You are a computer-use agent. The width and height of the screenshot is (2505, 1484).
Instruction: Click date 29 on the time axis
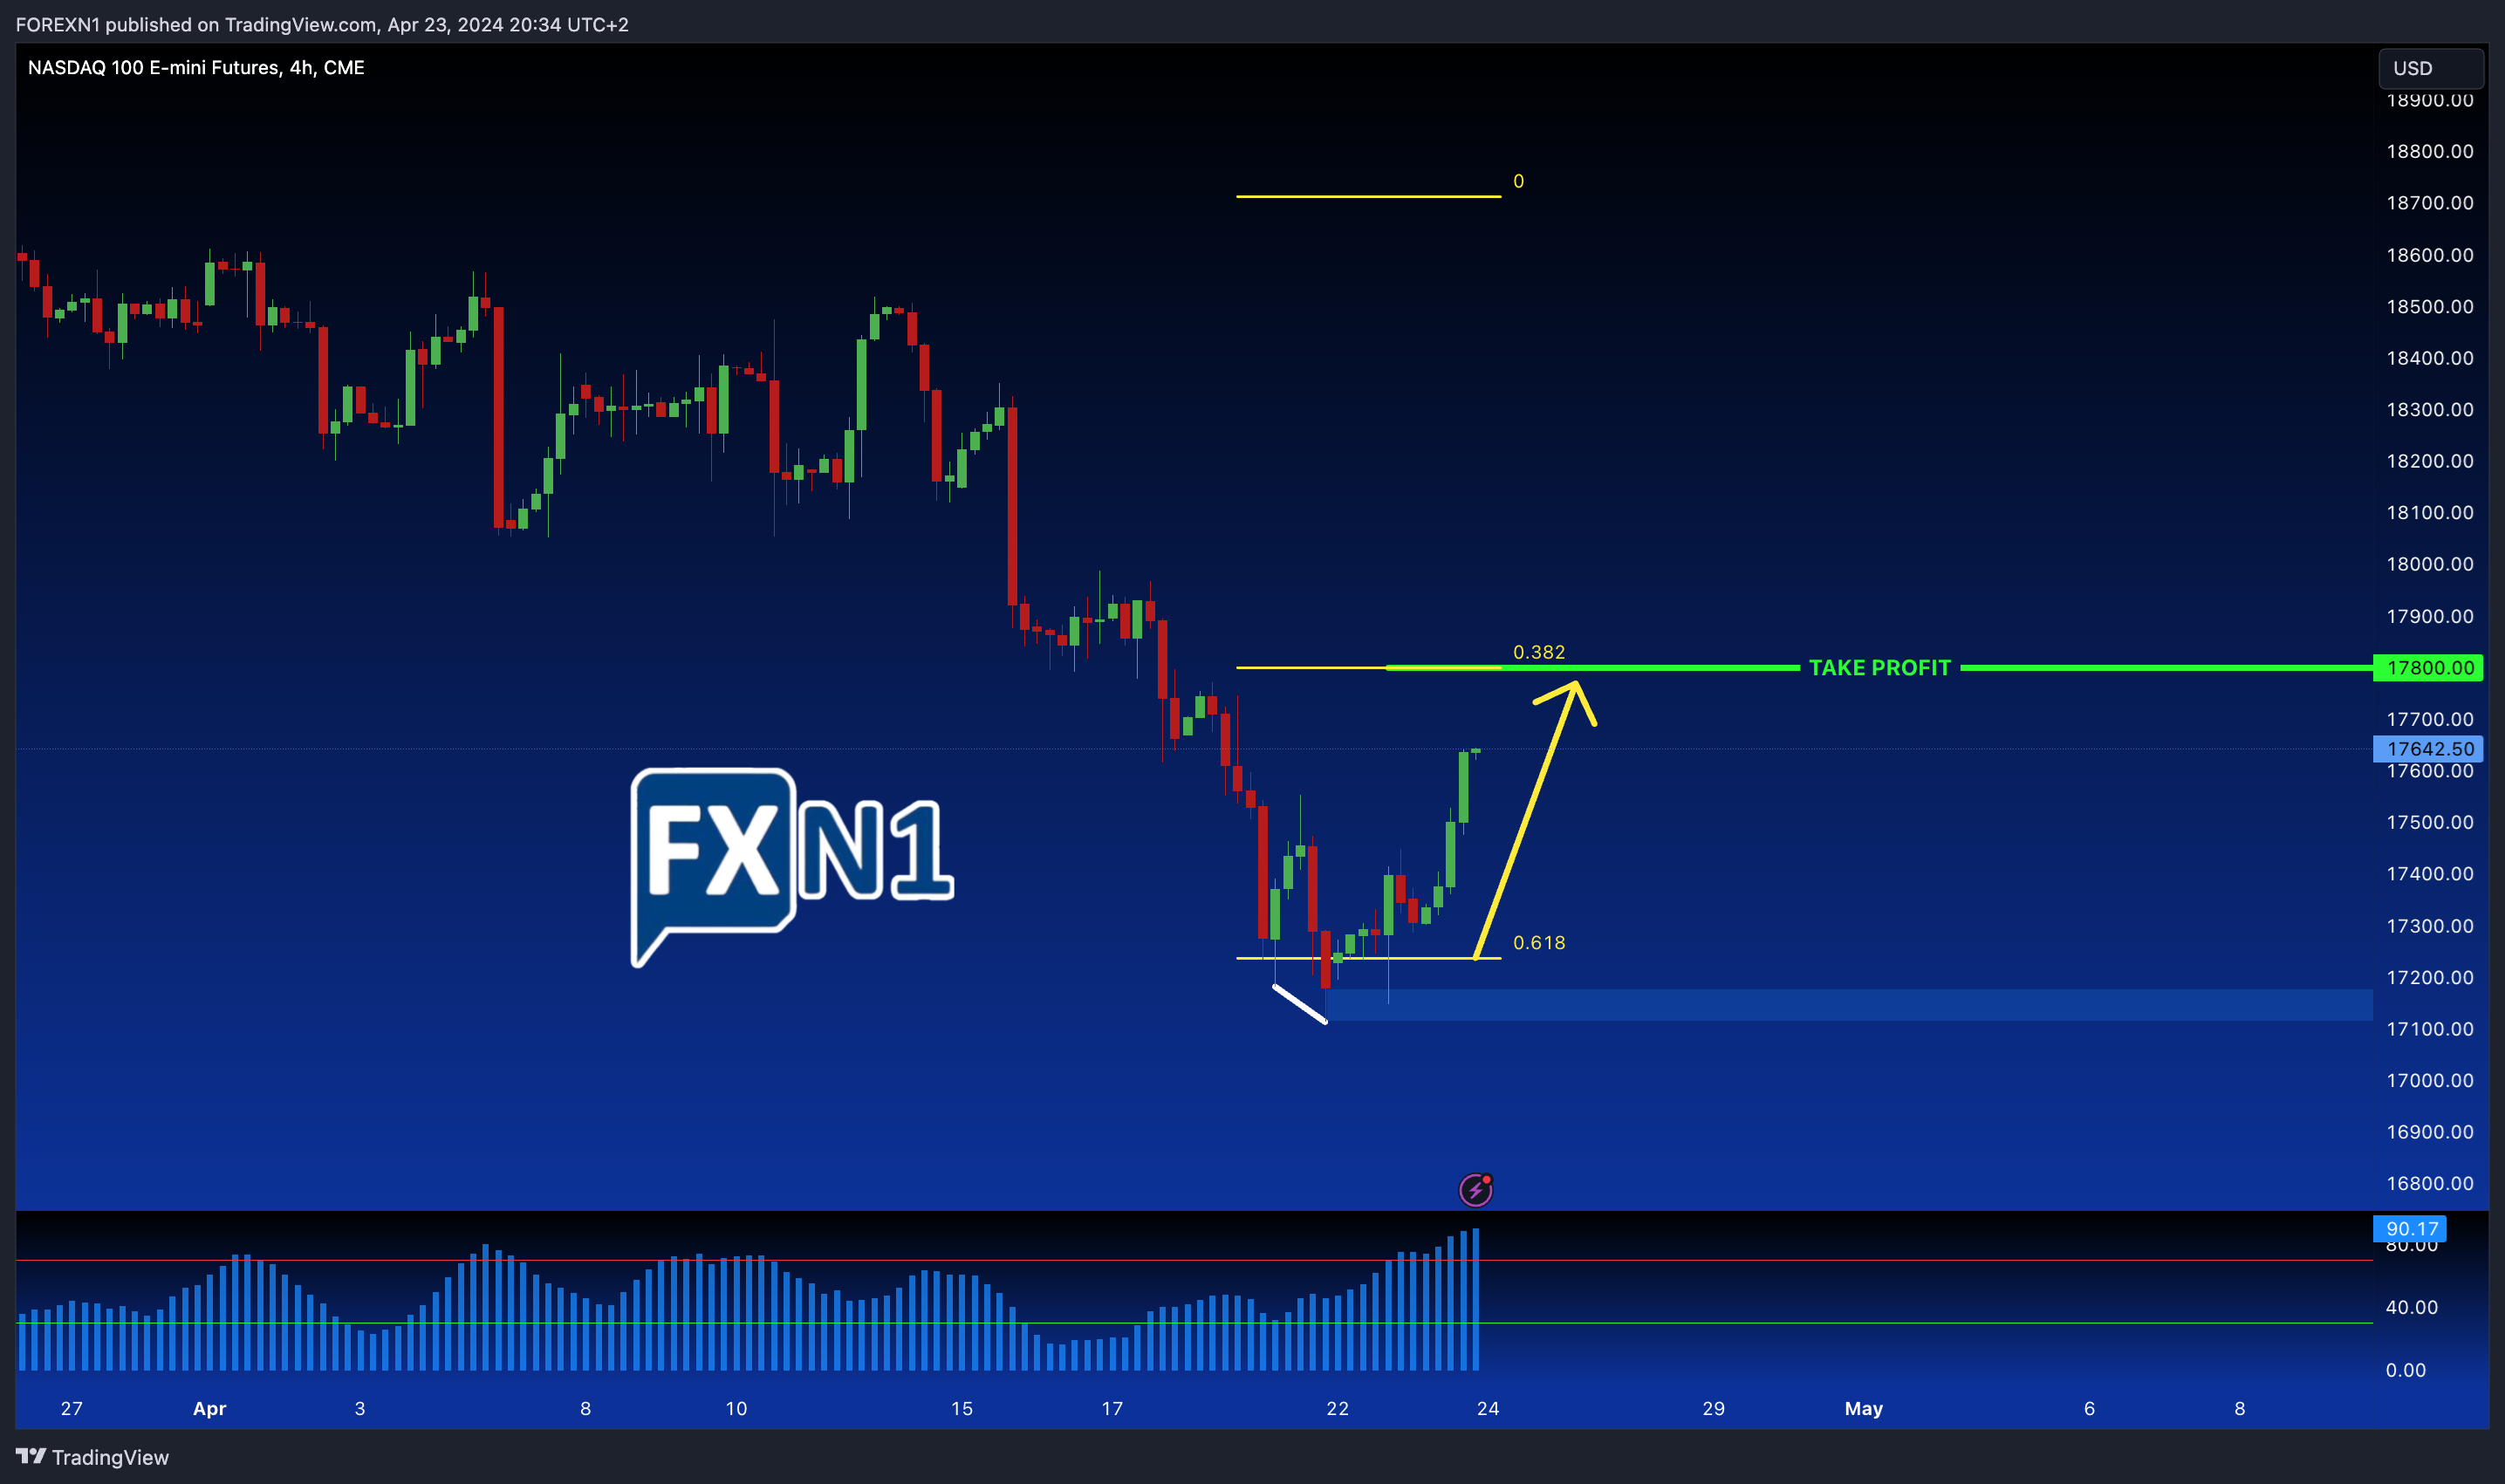coord(1713,1408)
